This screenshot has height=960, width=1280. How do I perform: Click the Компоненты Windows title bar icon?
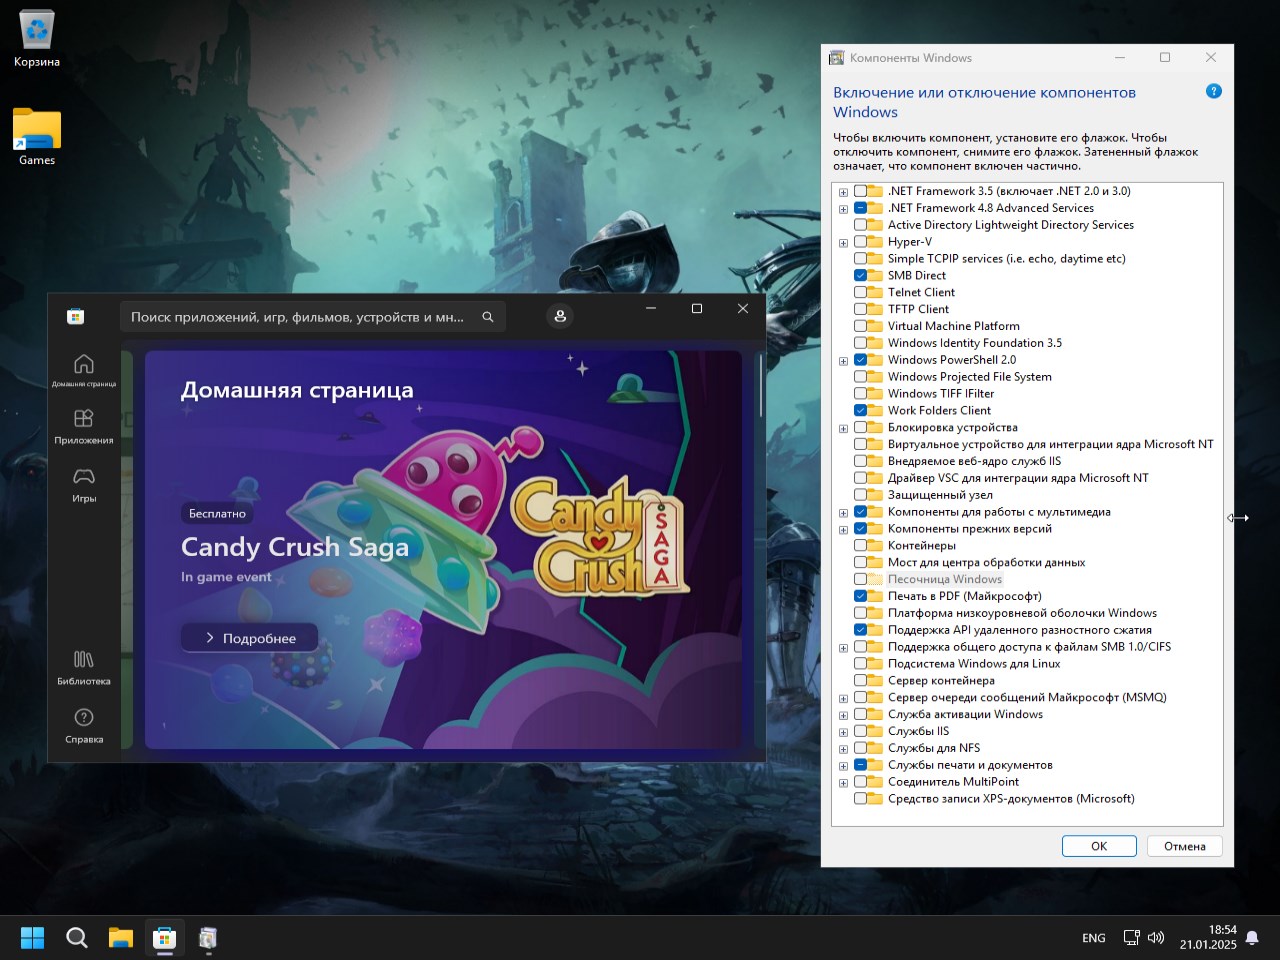(836, 58)
